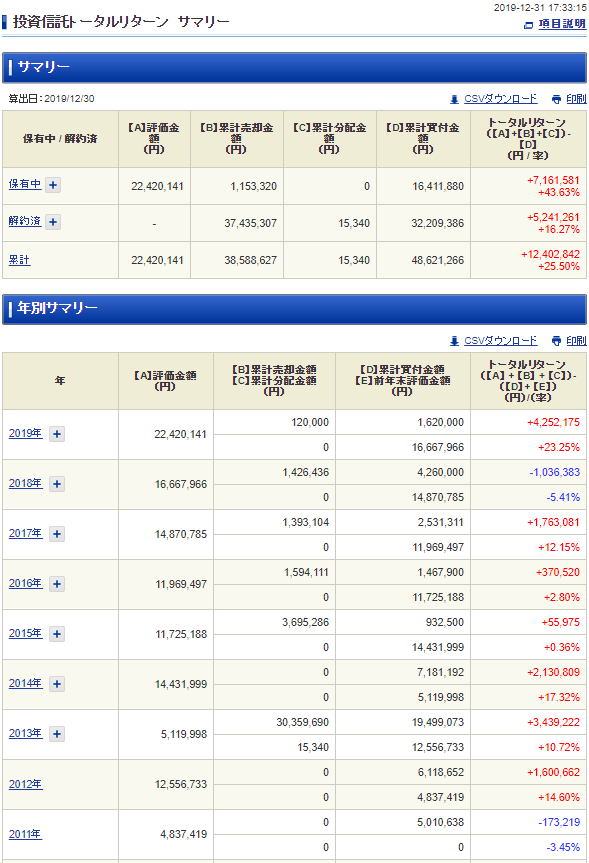Expand the 2014年 row details
Viewport: 589px width, 863px height.
coord(57,684)
